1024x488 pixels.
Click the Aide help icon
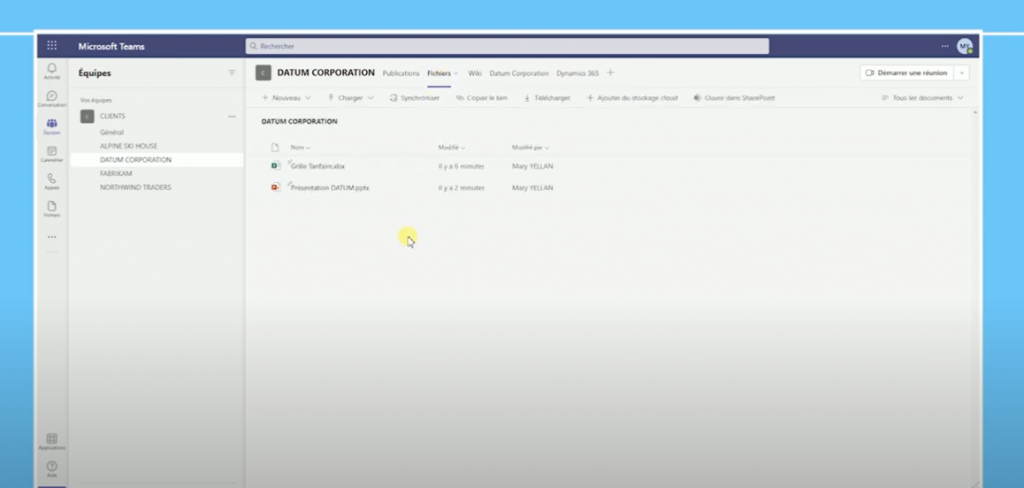(x=52, y=467)
